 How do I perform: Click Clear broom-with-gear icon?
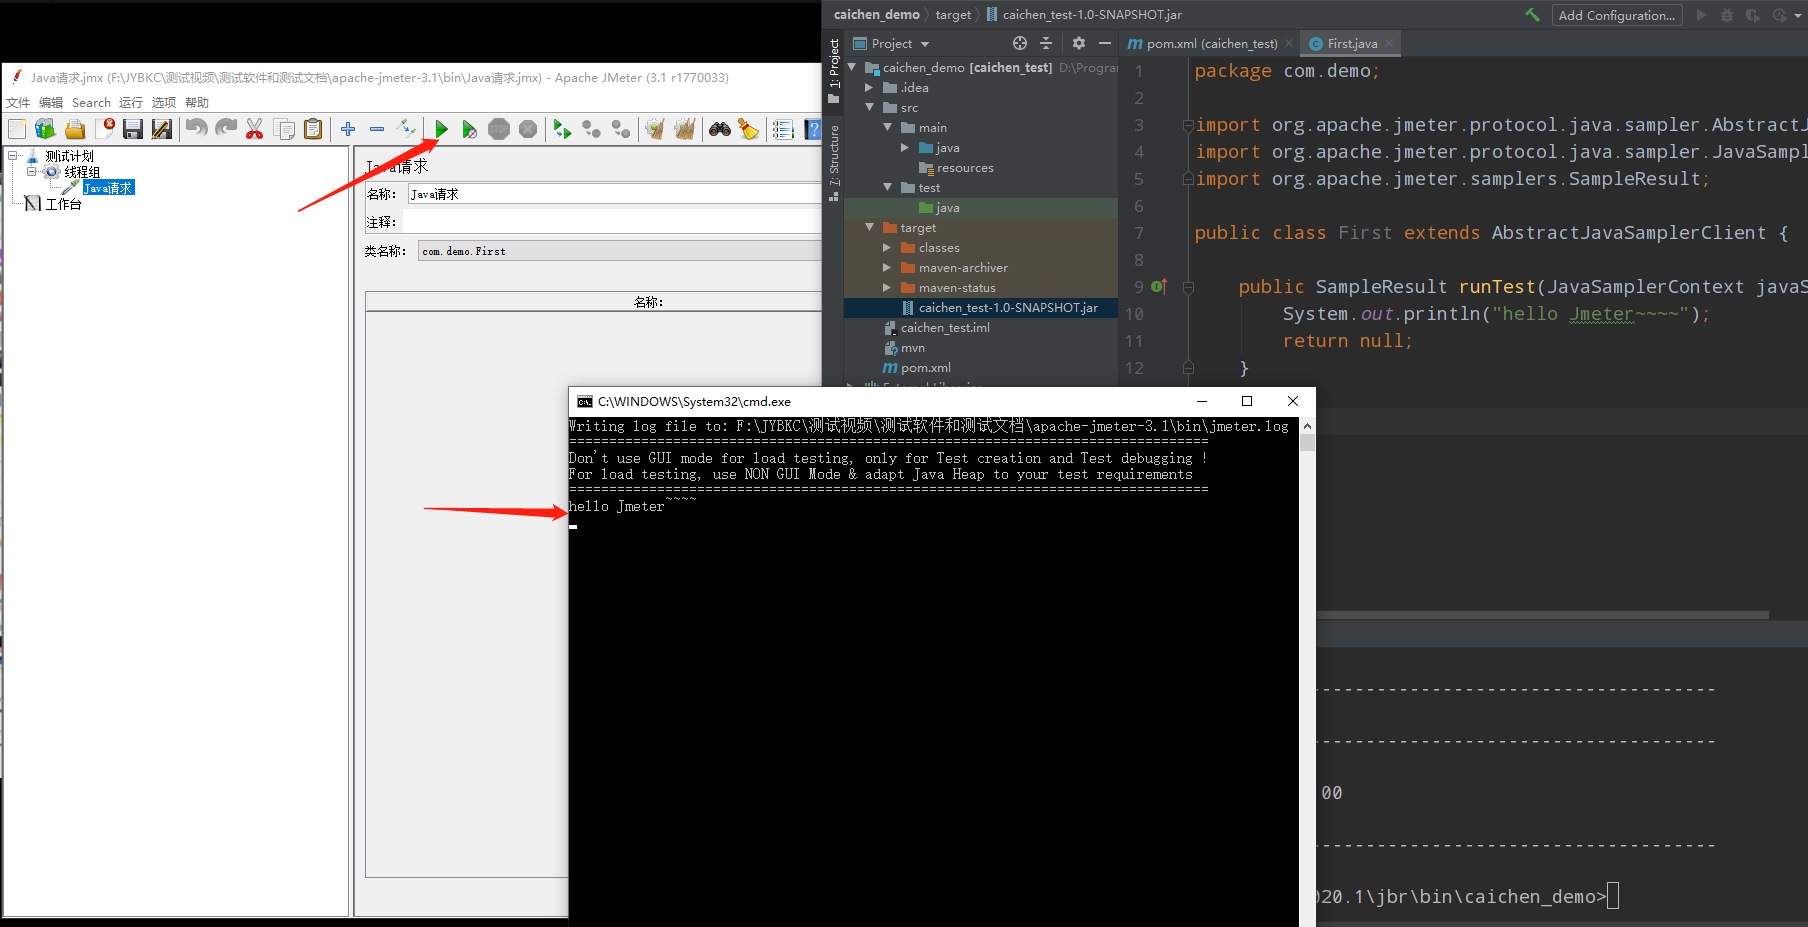point(655,129)
